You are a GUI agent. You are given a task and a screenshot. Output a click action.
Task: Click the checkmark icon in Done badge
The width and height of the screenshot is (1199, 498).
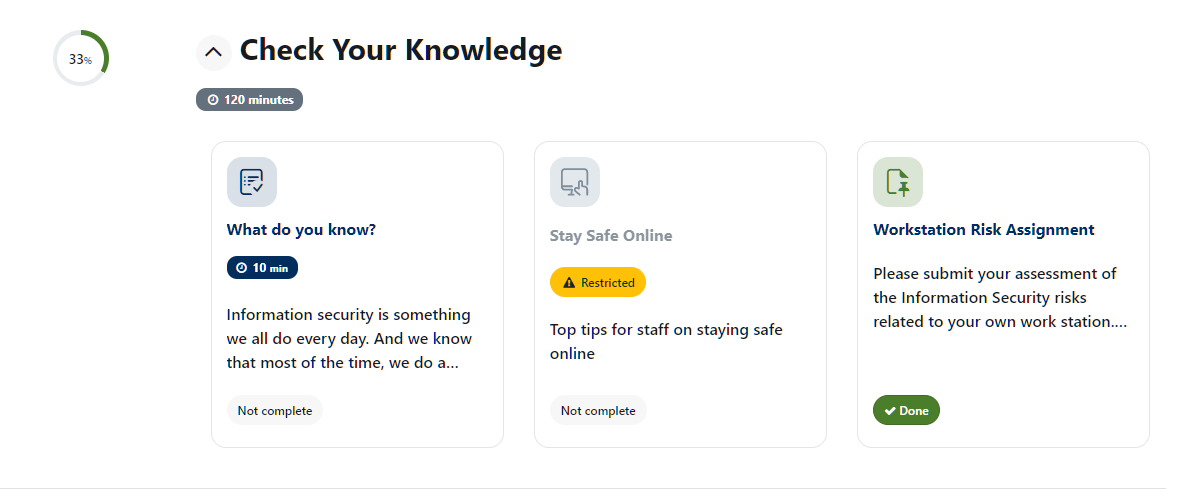point(890,412)
